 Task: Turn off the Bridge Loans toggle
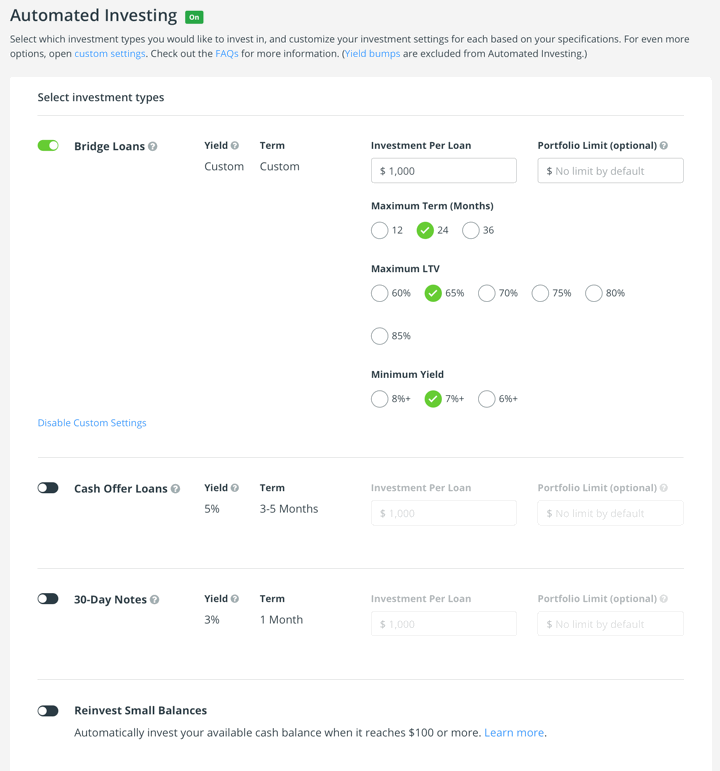(x=48, y=146)
